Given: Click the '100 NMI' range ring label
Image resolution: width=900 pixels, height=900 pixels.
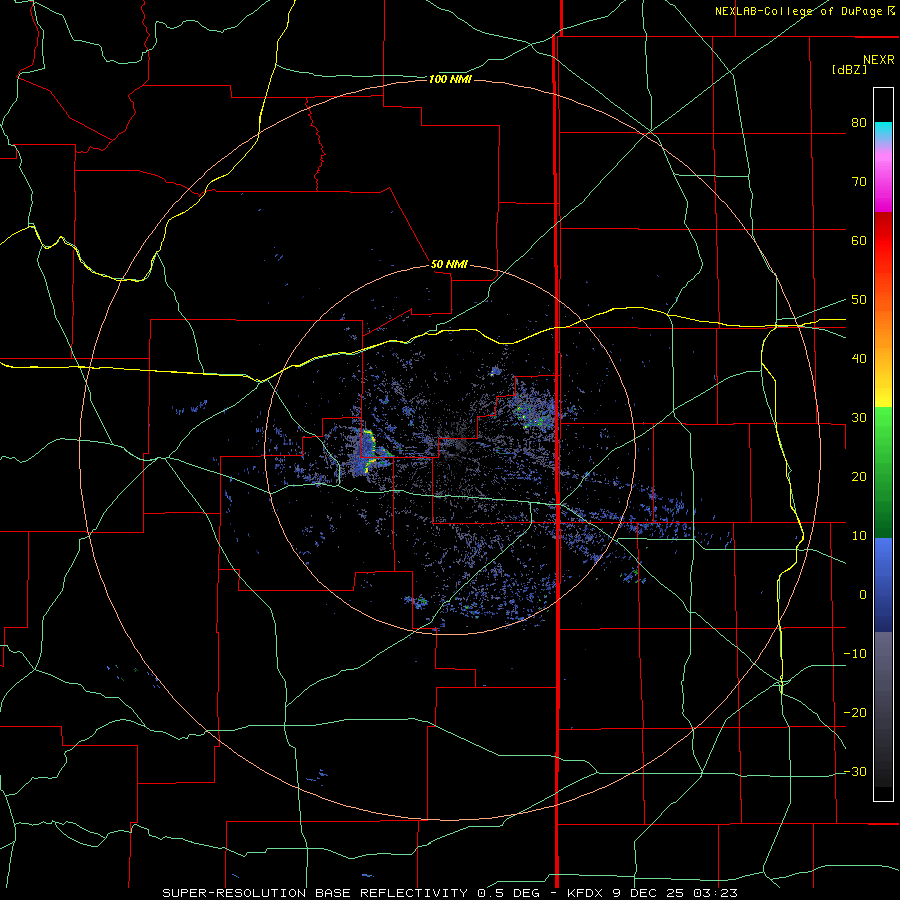Looking at the screenshot, I should pyautogui.click(x=450, y=79).
